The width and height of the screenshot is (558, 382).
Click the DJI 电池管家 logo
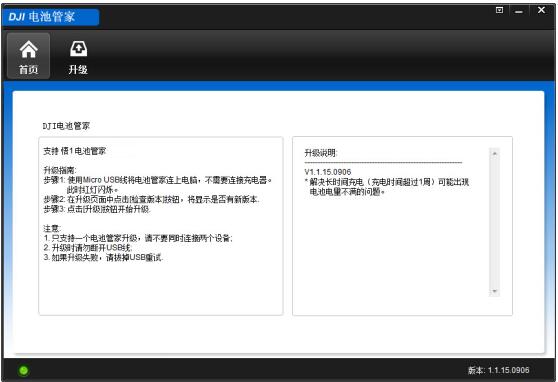[x=50, y=17]
